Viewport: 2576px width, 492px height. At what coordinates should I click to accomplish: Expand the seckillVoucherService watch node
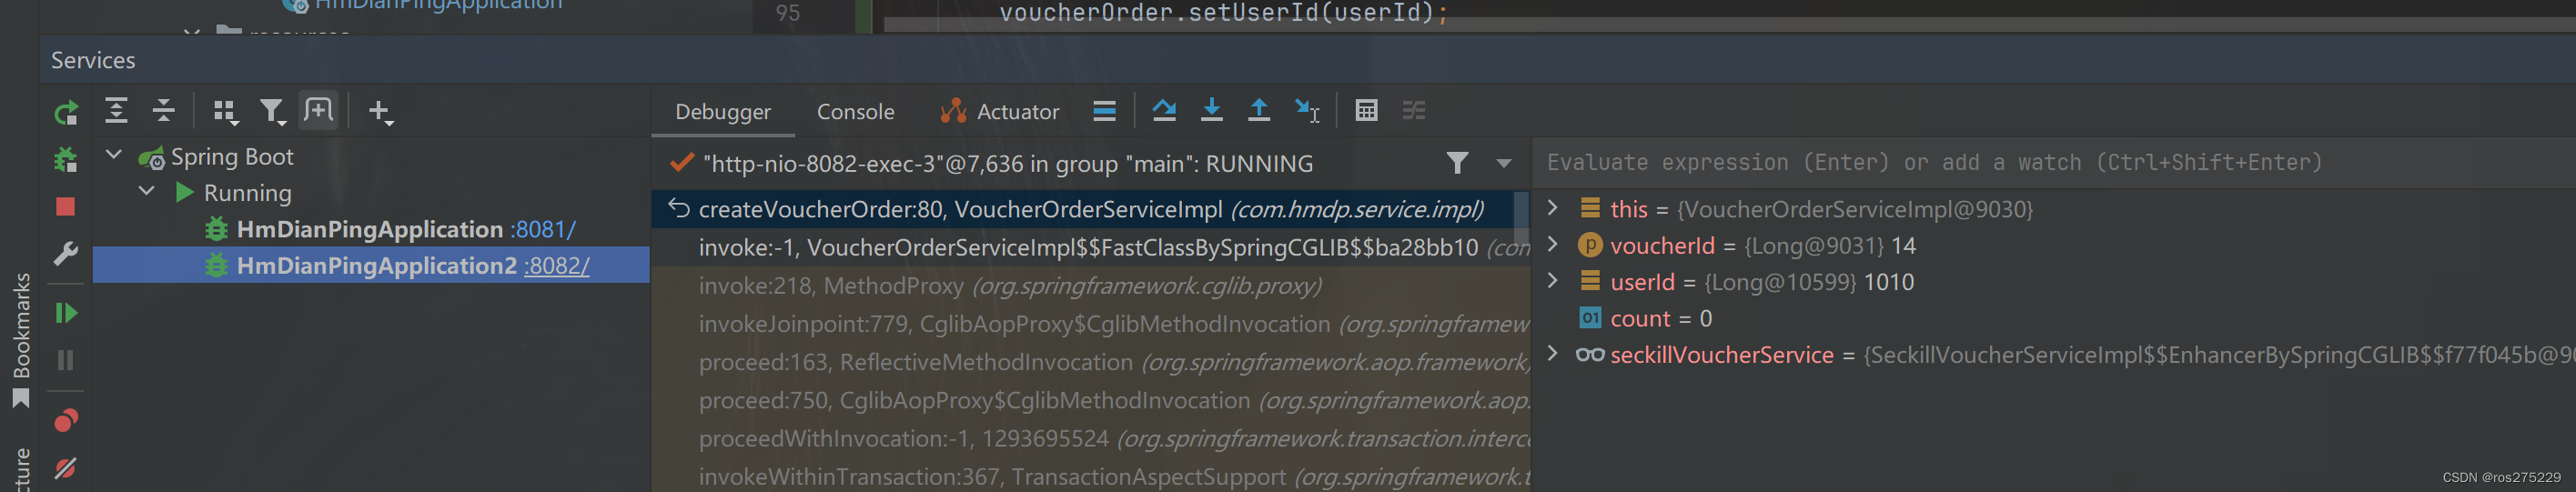click(x=1552, y=353)
